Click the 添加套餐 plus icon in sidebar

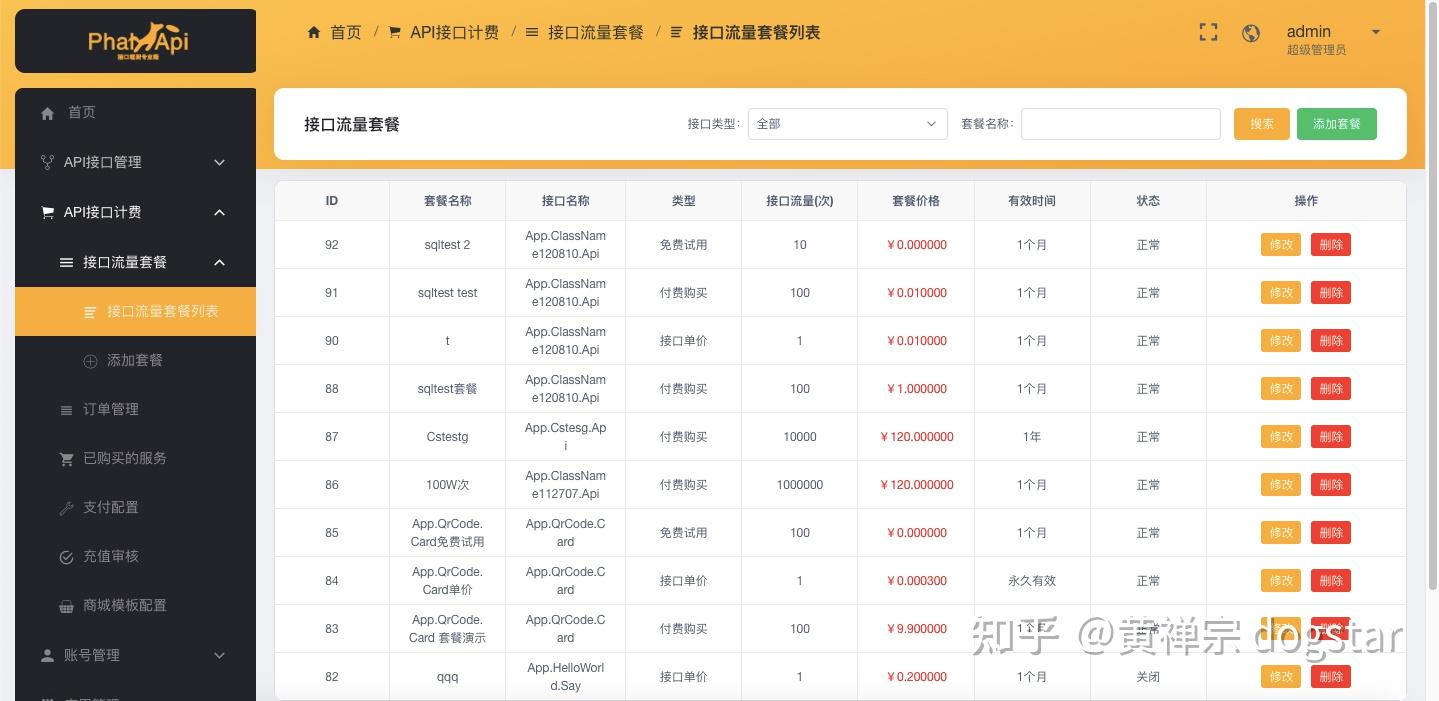(x=90, y=360)
